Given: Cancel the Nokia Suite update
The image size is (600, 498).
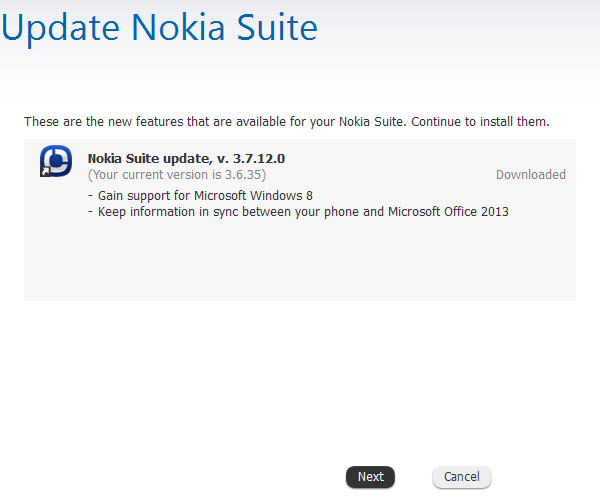Looking at the screenshot, I should 461,477.
